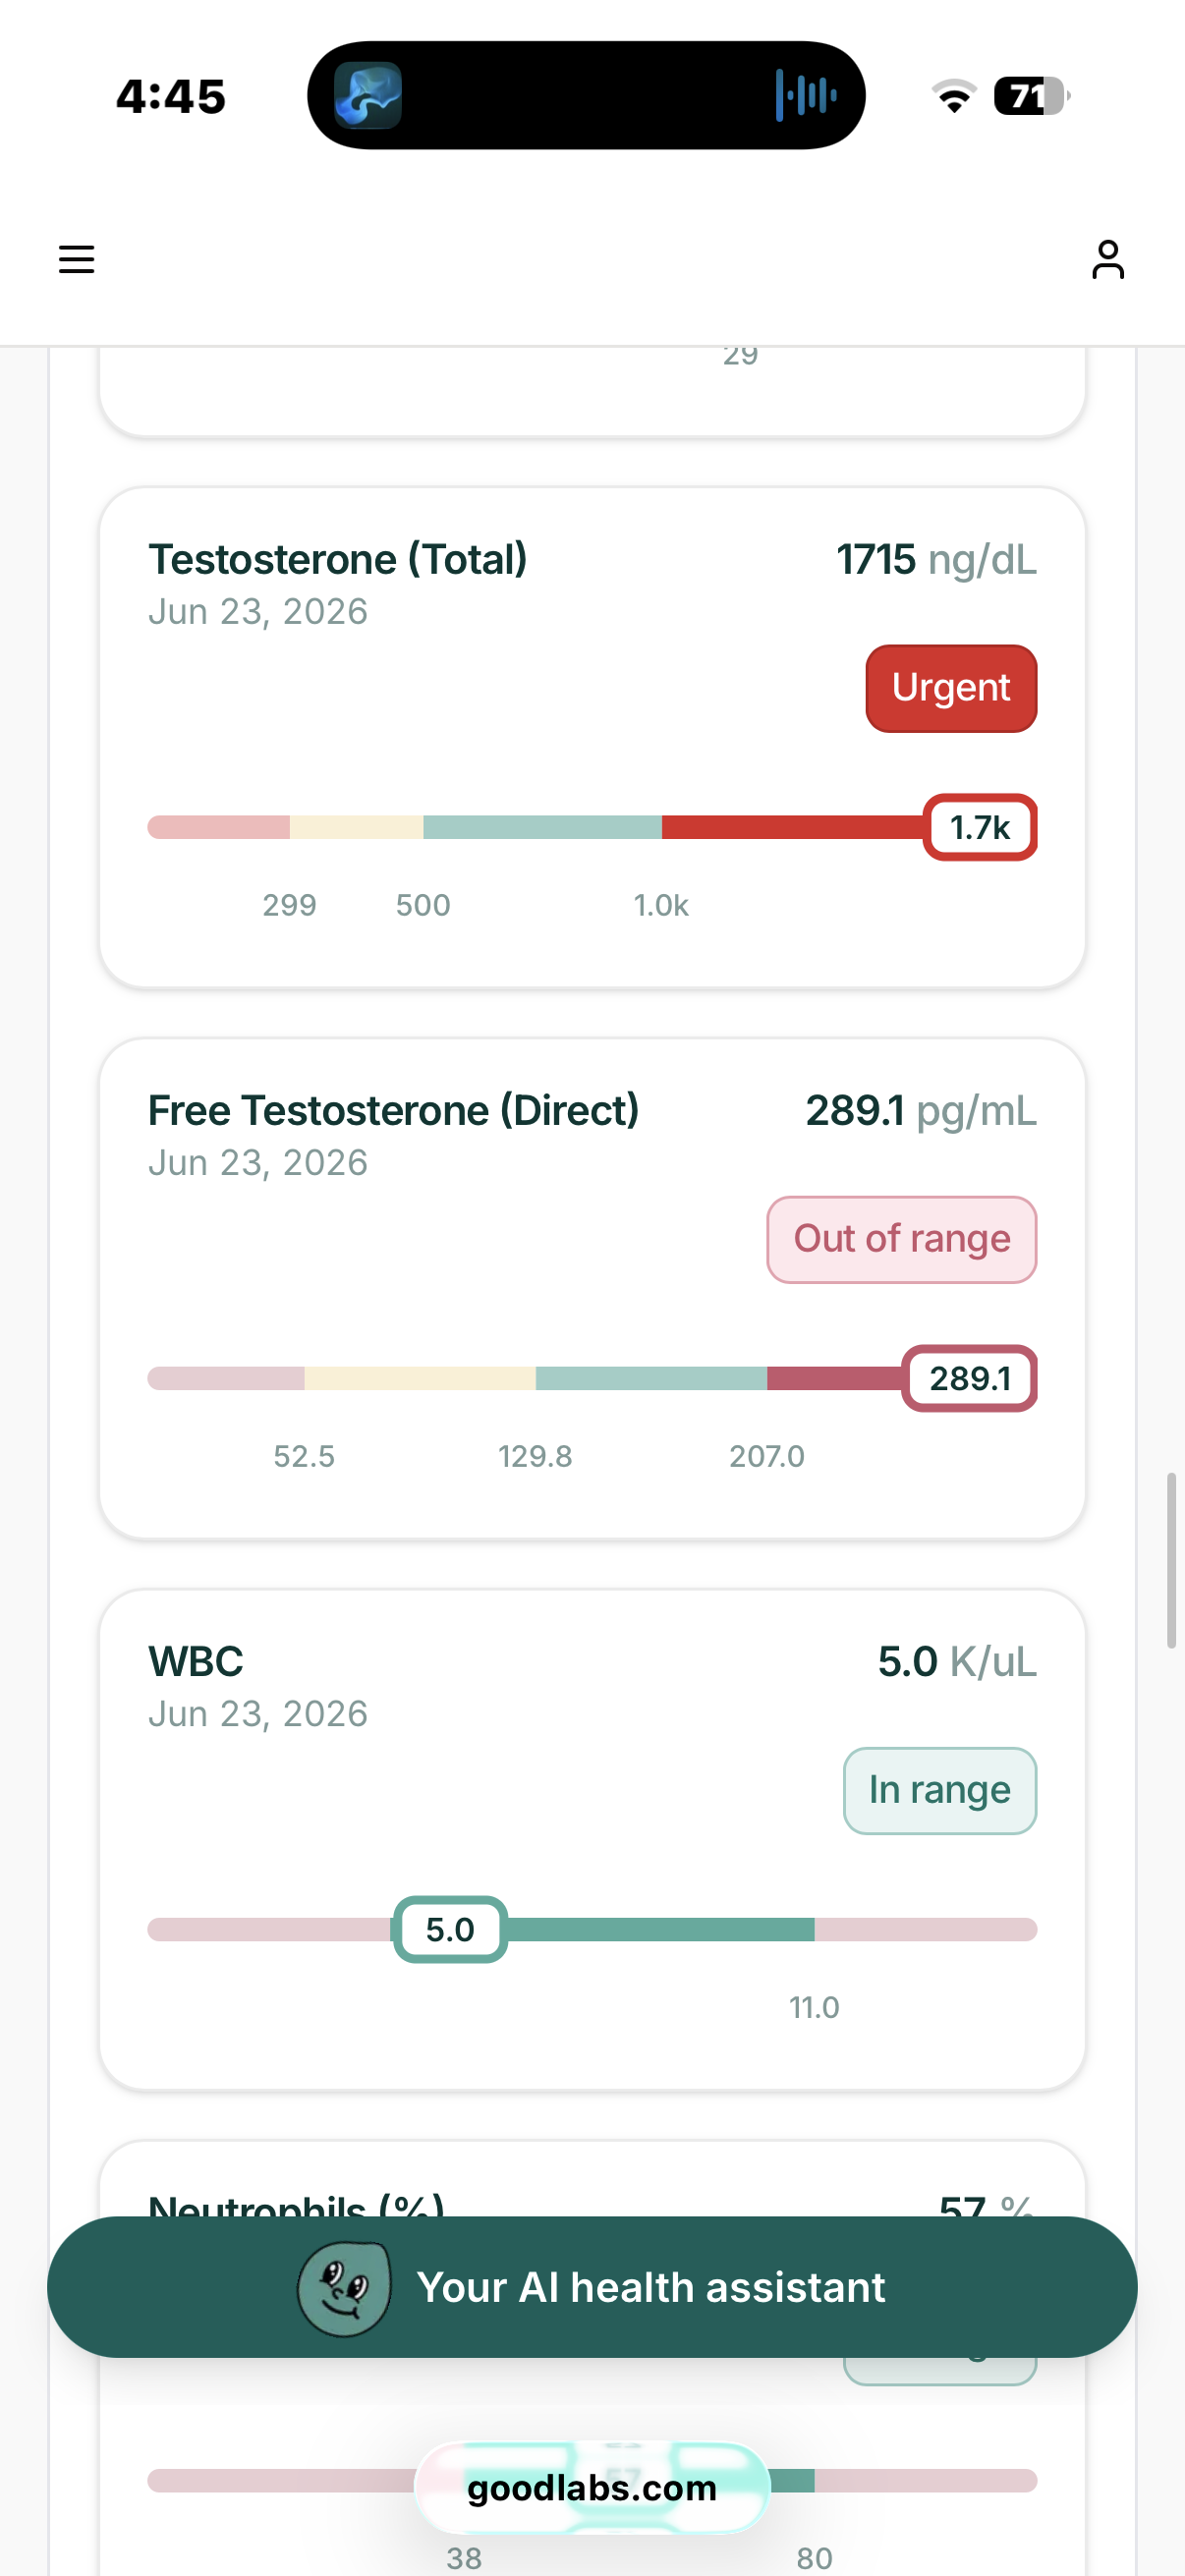Tap the battery indicator showing 71
The image size is (1185, 2576).
[x=1031, y=96]
